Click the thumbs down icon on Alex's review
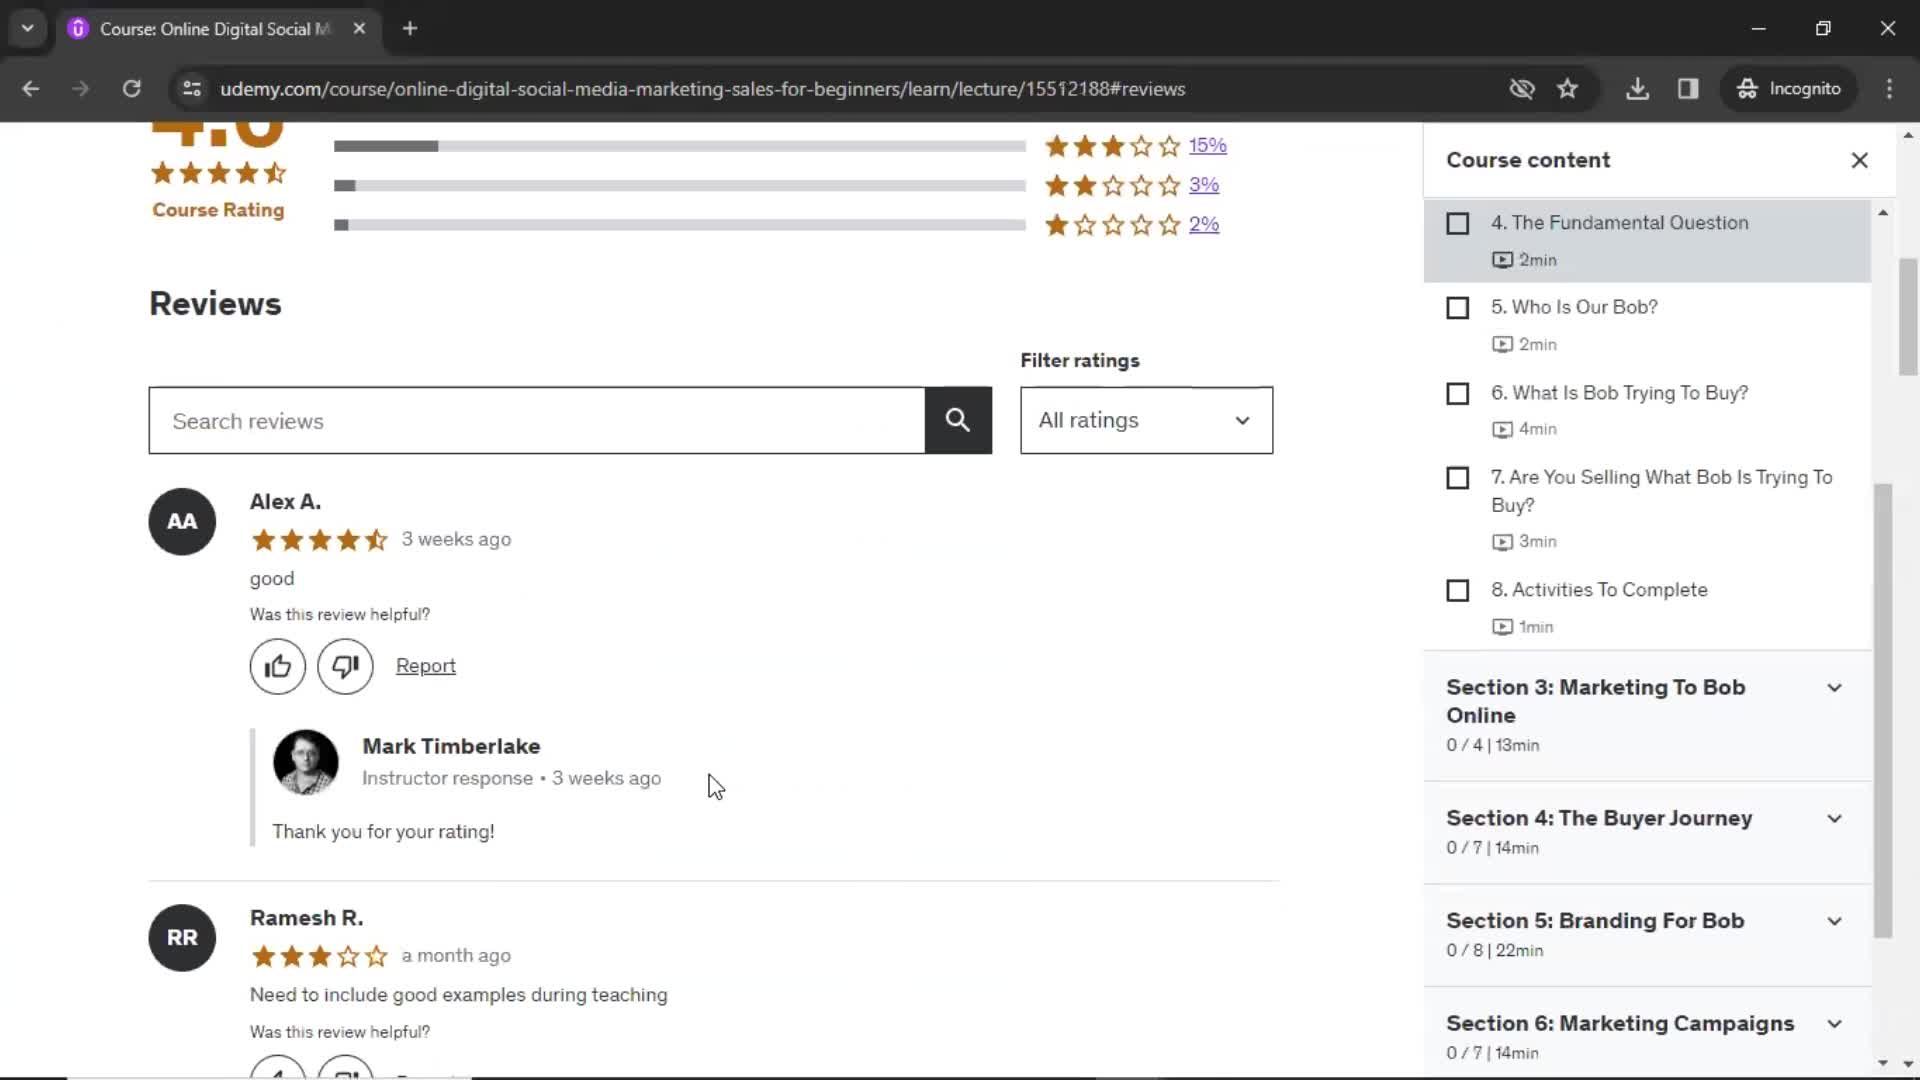The width and height of the screenshot is (1920, 1080). [x=345, y=666]
